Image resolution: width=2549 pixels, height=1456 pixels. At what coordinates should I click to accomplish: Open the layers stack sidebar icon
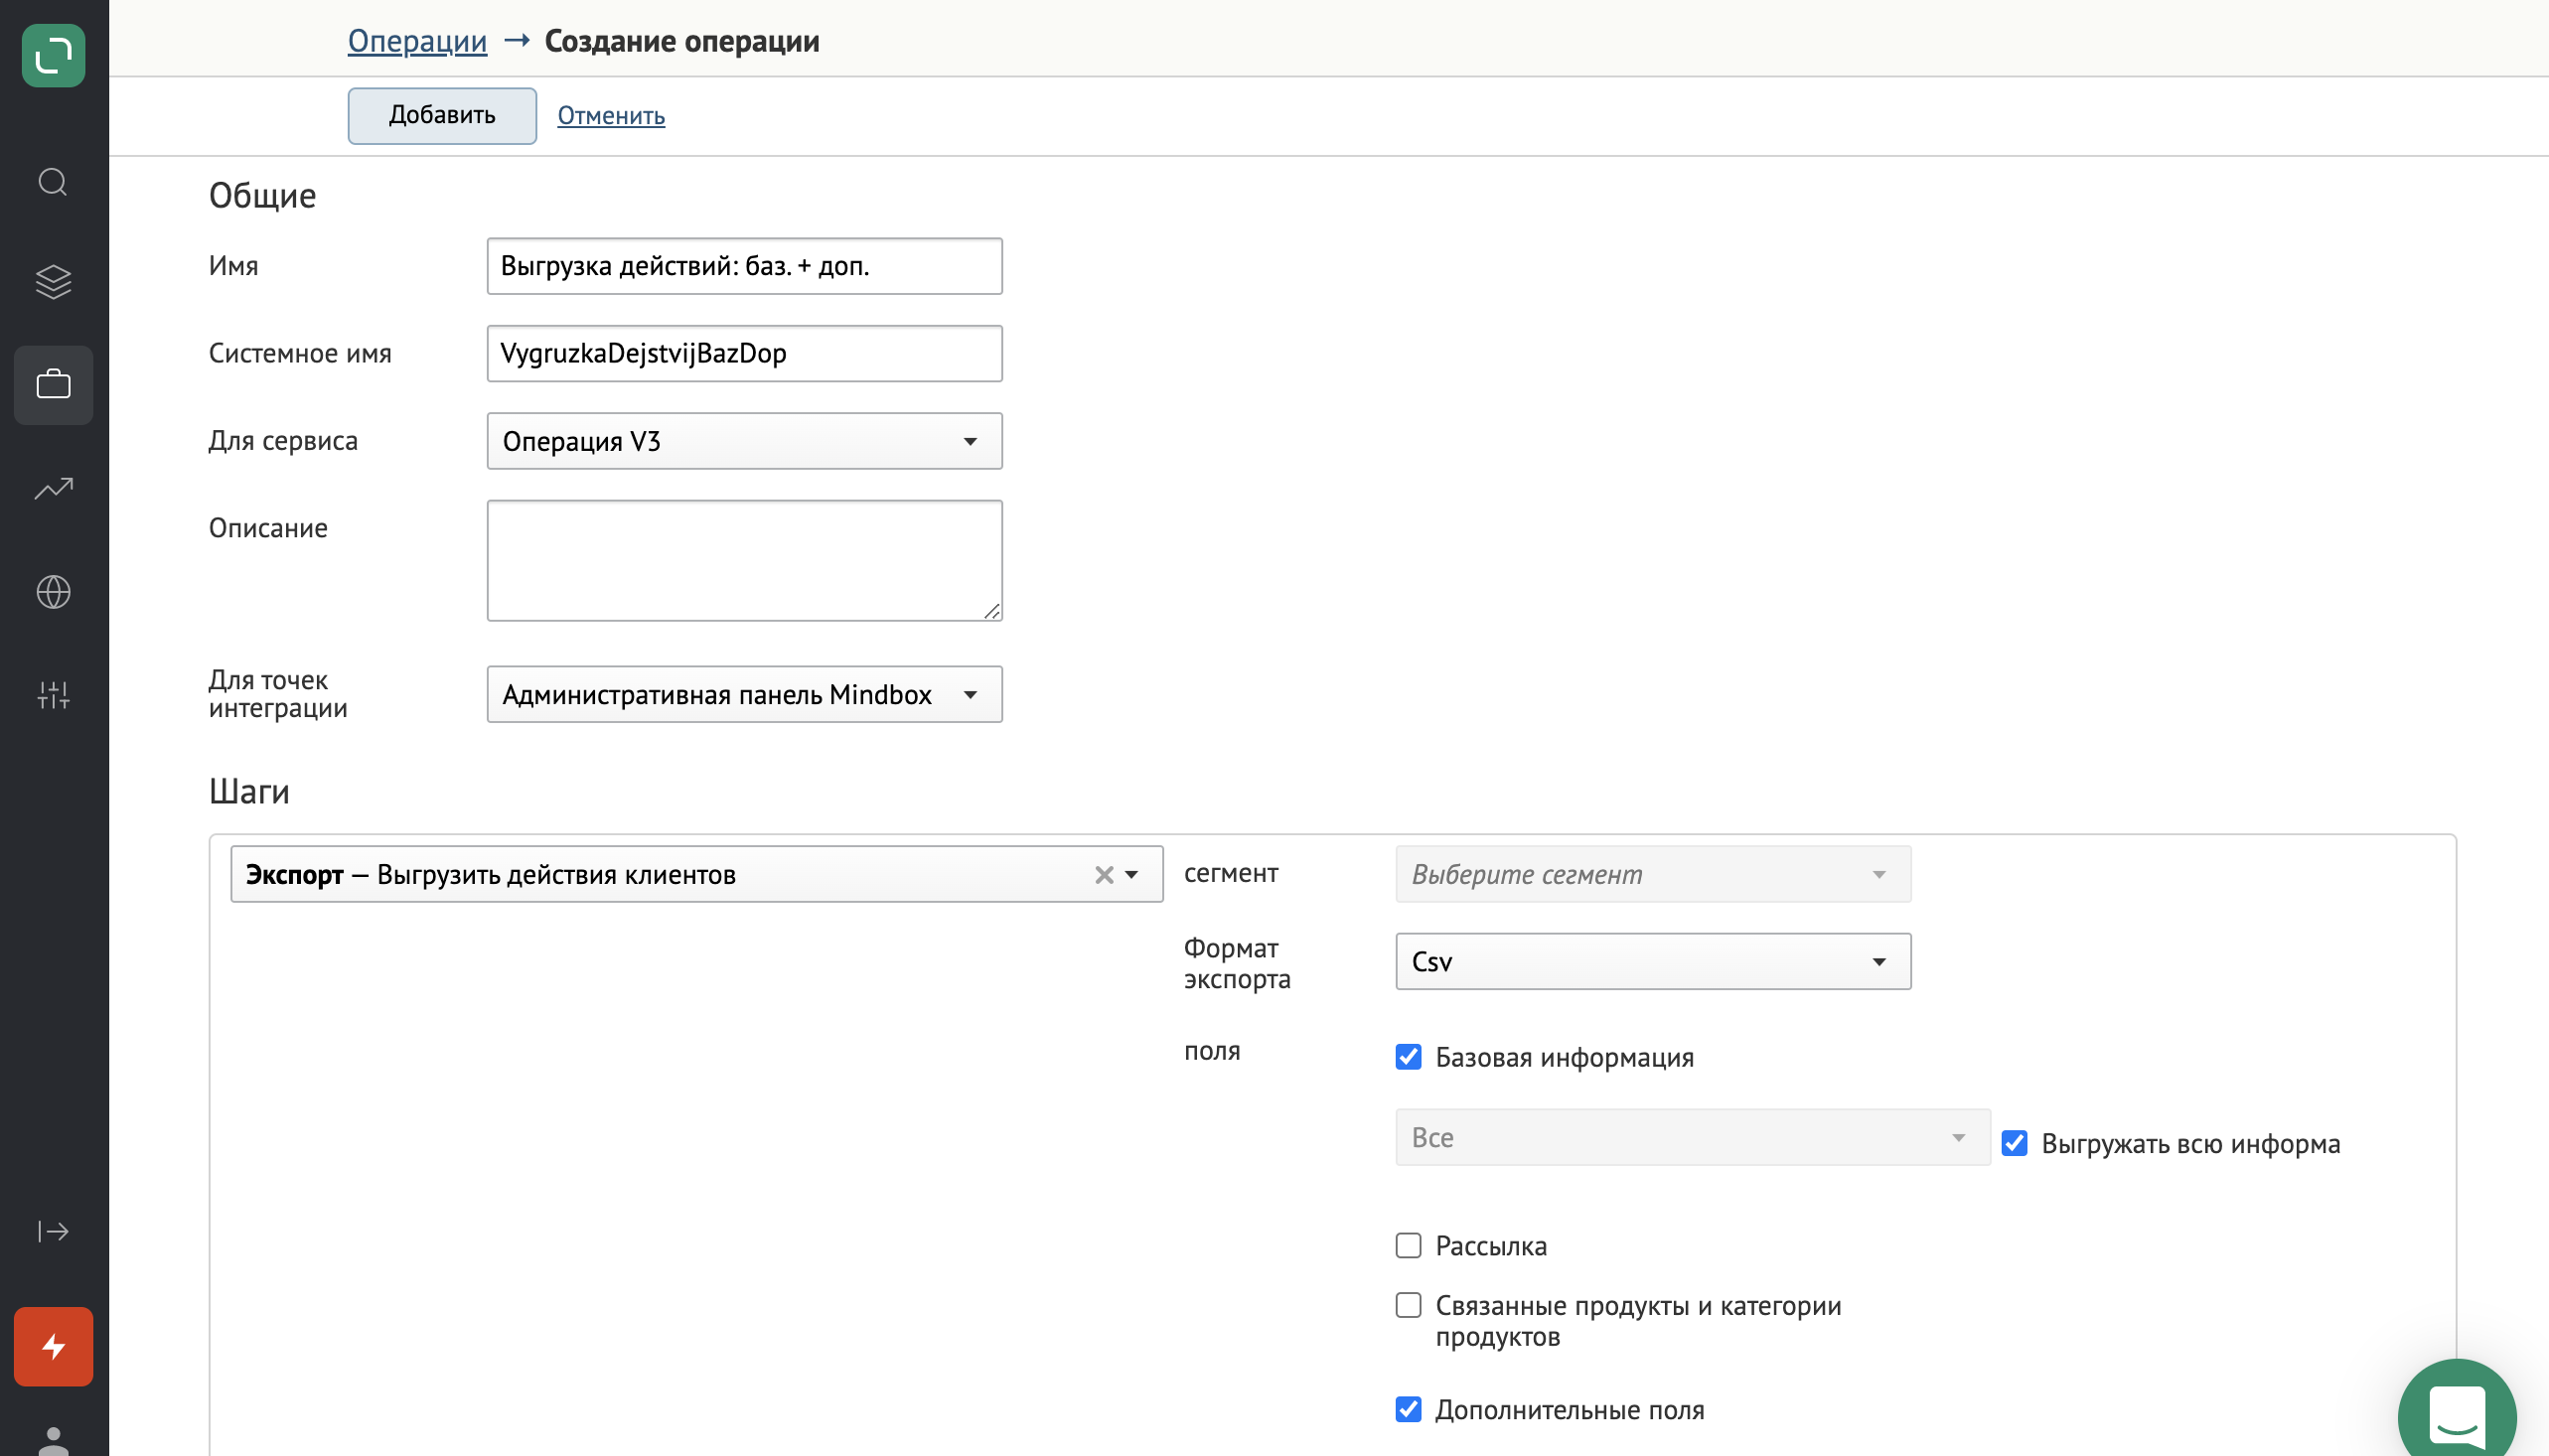point(53,282)
